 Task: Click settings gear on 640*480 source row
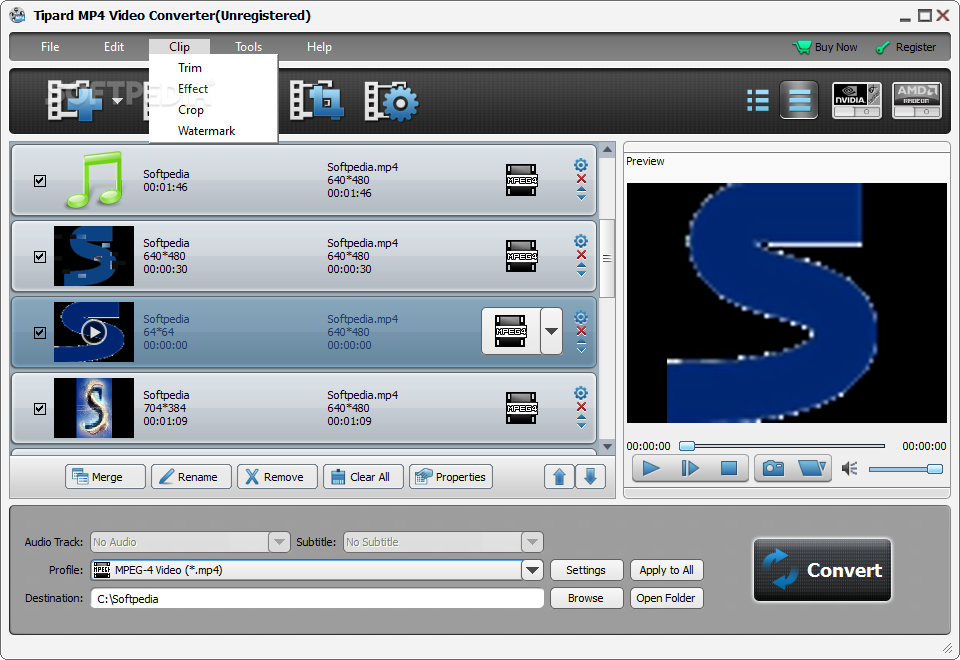tap(580, 241)
